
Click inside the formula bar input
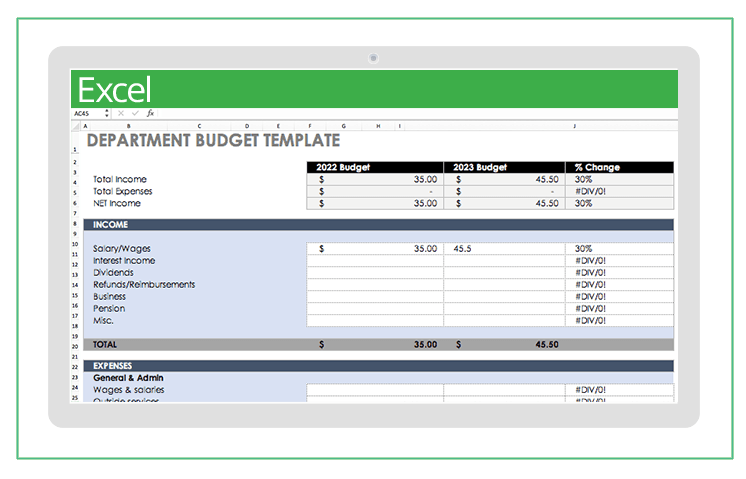(400, 114)
